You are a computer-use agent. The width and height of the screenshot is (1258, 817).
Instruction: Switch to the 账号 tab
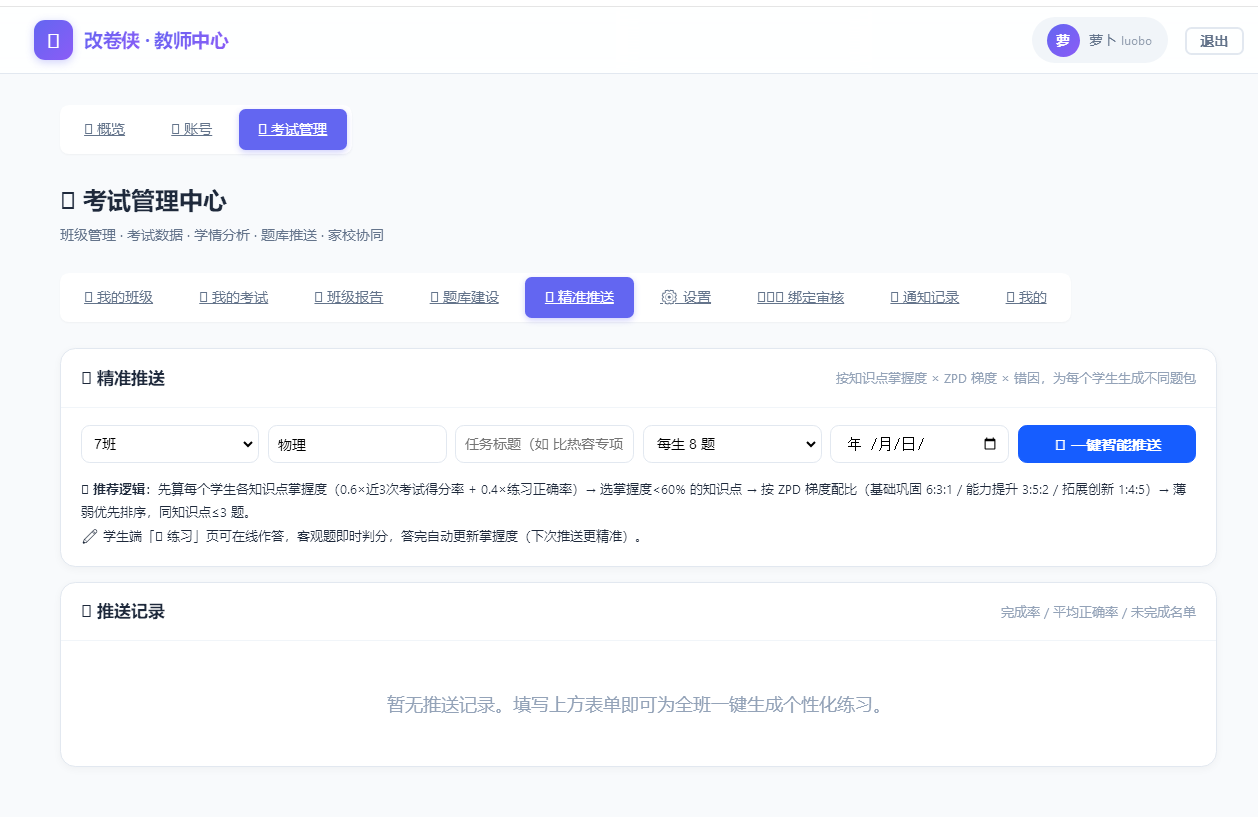coord(191,129)
